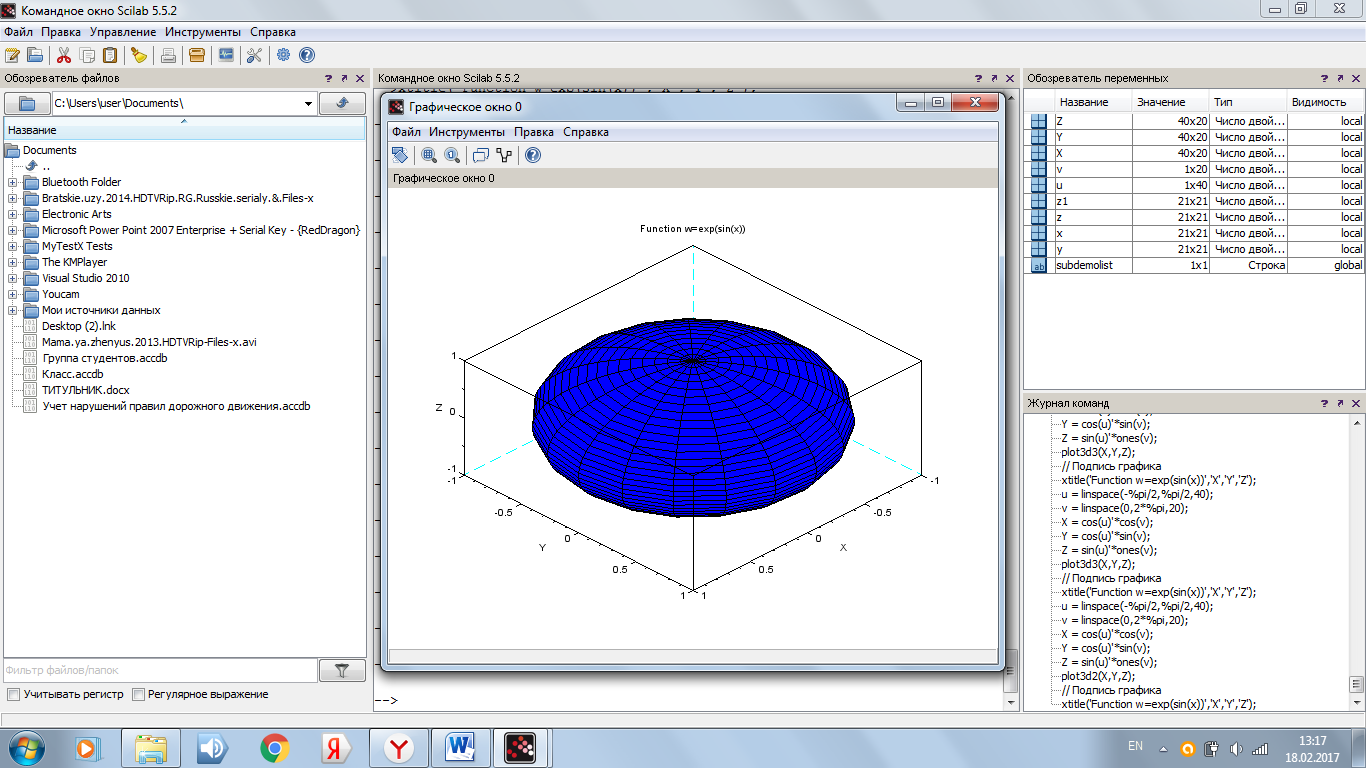Close the command history panel

coord(1358,403)
